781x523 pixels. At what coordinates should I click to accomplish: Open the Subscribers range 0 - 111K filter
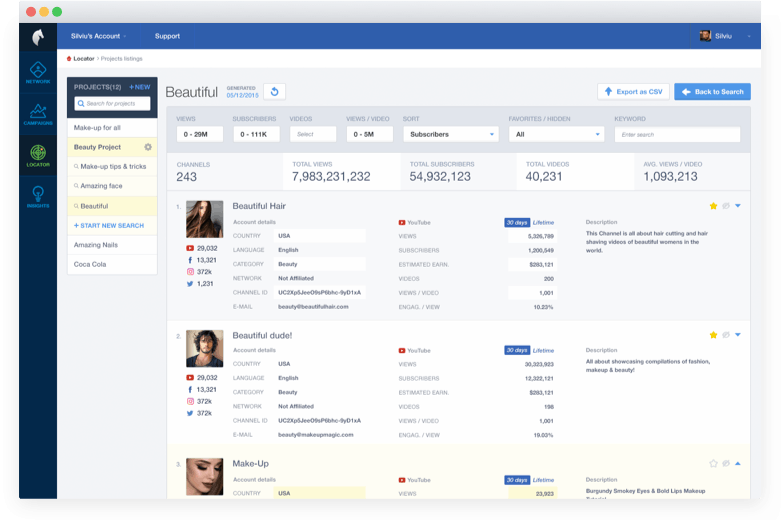257,134
